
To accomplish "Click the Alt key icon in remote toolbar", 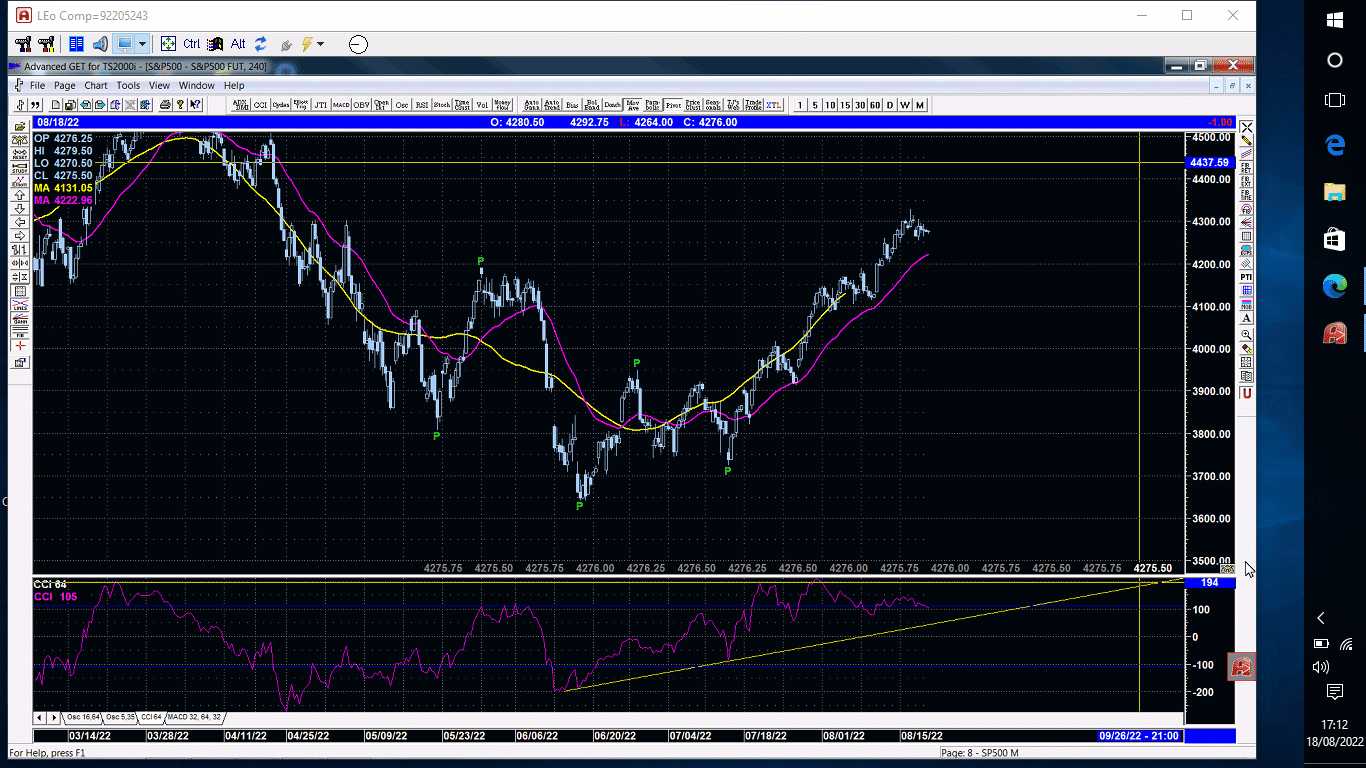I will pyautogui.click(x=238, y=44).
